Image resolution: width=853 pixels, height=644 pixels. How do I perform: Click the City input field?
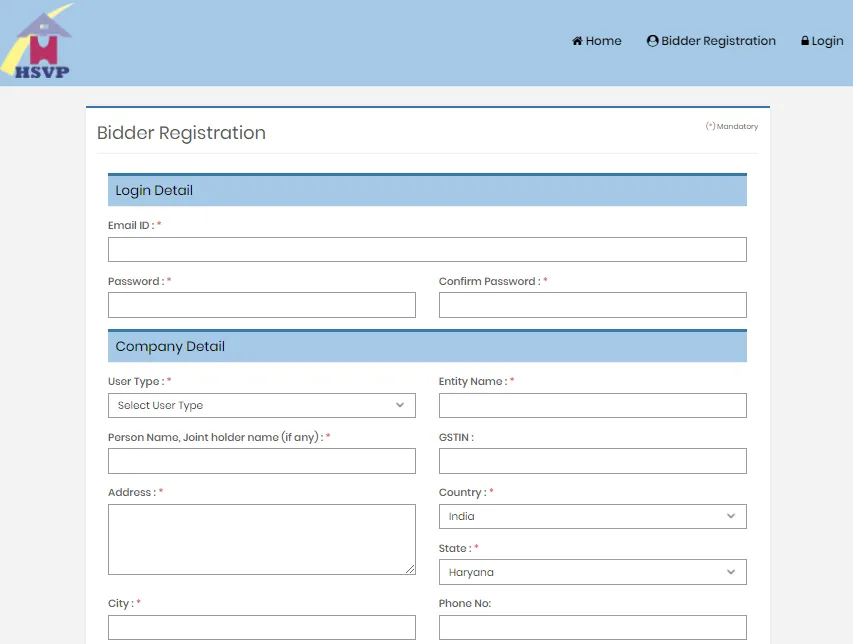[261, 627]
